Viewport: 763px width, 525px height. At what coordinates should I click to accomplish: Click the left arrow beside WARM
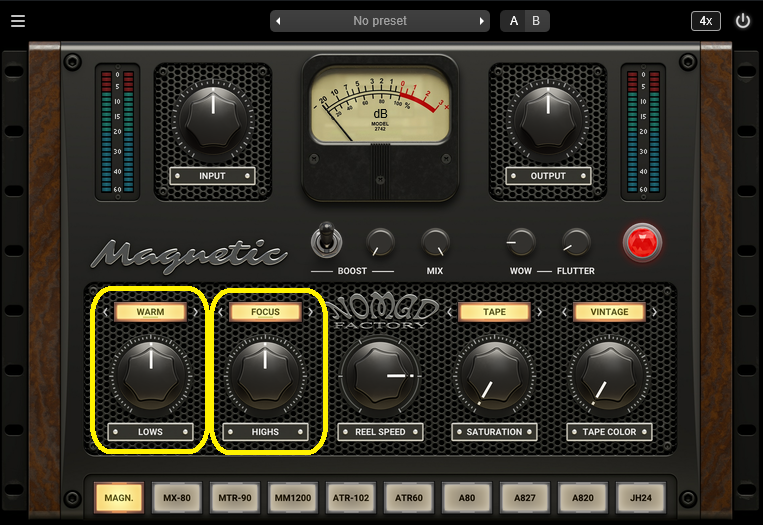[x=105, y=312]
